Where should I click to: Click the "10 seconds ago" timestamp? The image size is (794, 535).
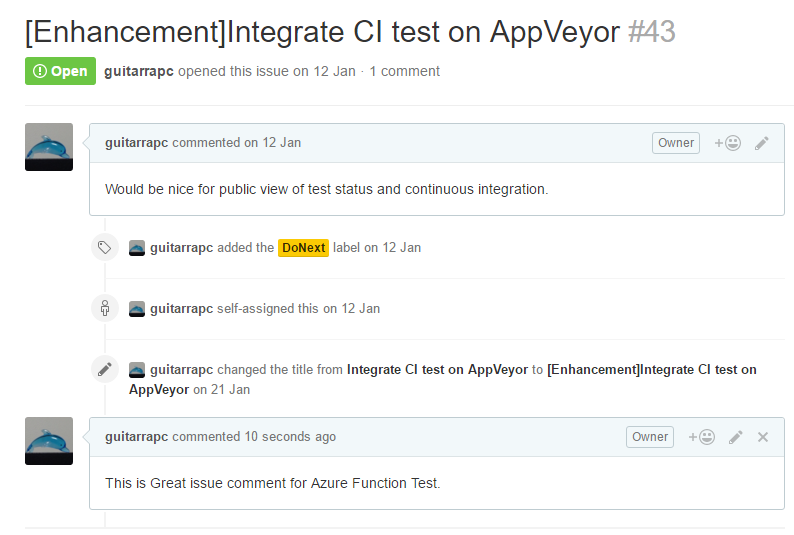click(x=290, y=437)
